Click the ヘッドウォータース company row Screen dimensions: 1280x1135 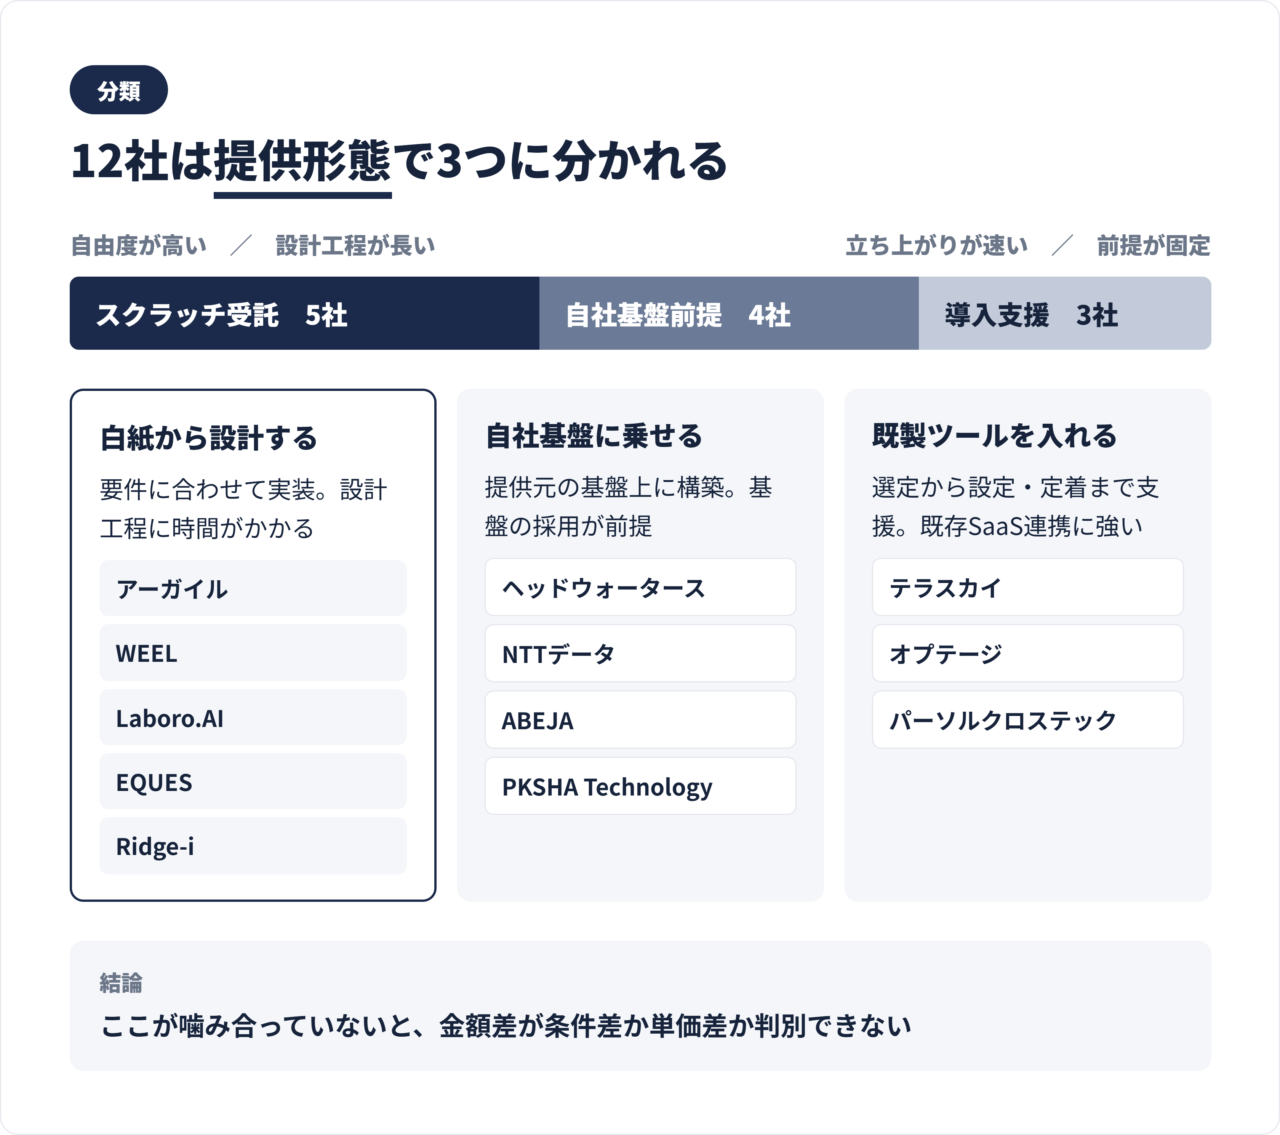coord(640,587)
